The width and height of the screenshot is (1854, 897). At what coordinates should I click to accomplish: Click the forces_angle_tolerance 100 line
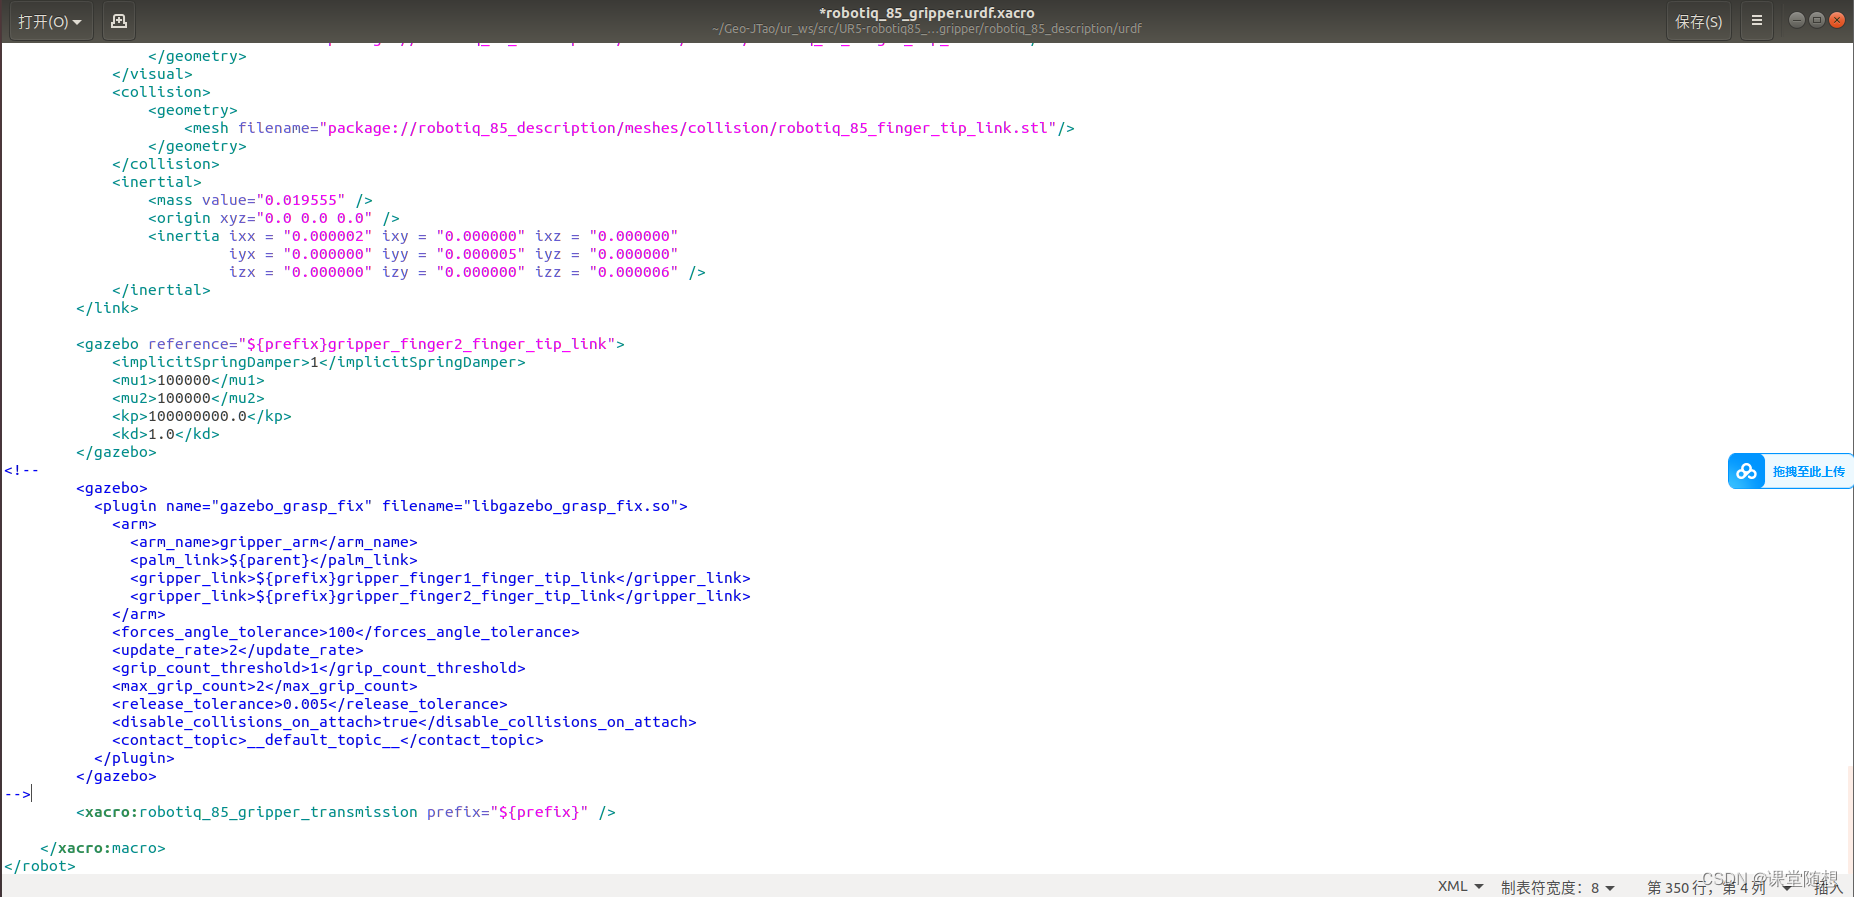(x=346, y=632)
